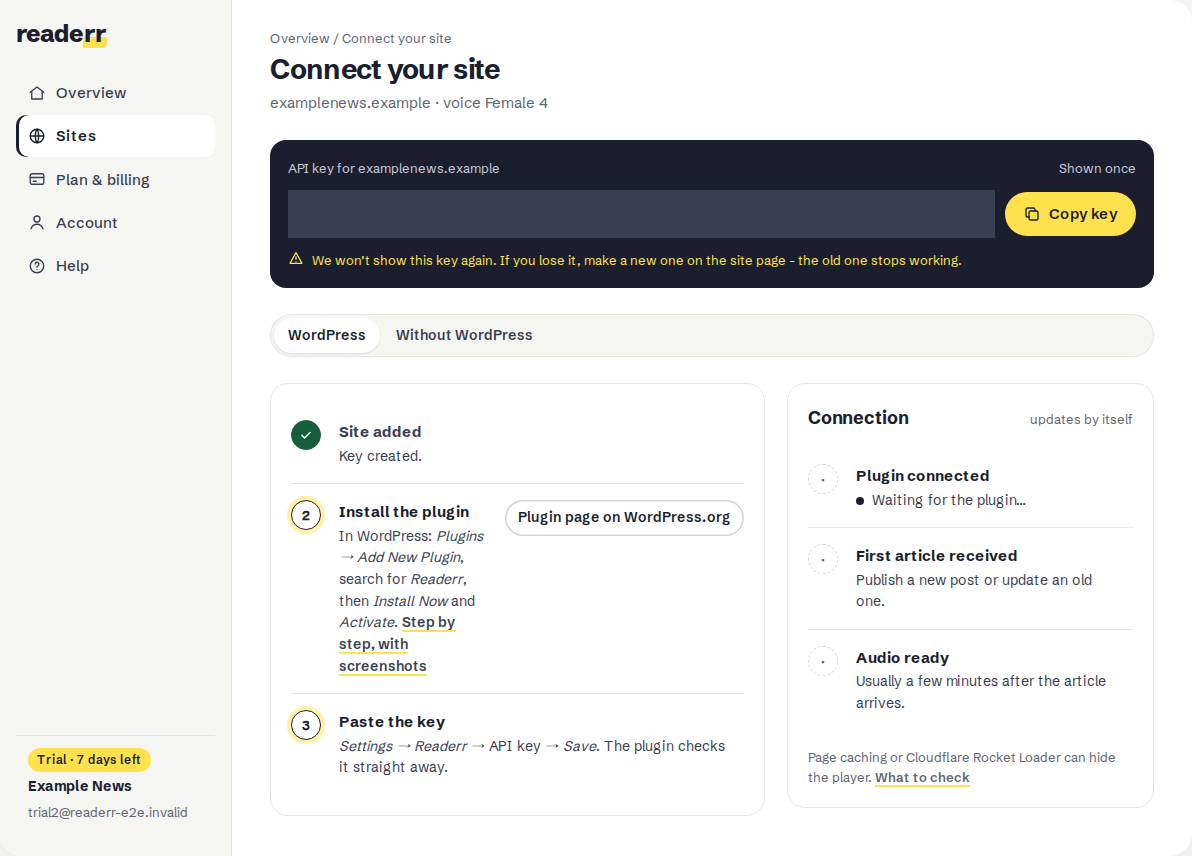Switch to the Without WordPress tab
The image size is (1192, 856).
click(464, 335)
